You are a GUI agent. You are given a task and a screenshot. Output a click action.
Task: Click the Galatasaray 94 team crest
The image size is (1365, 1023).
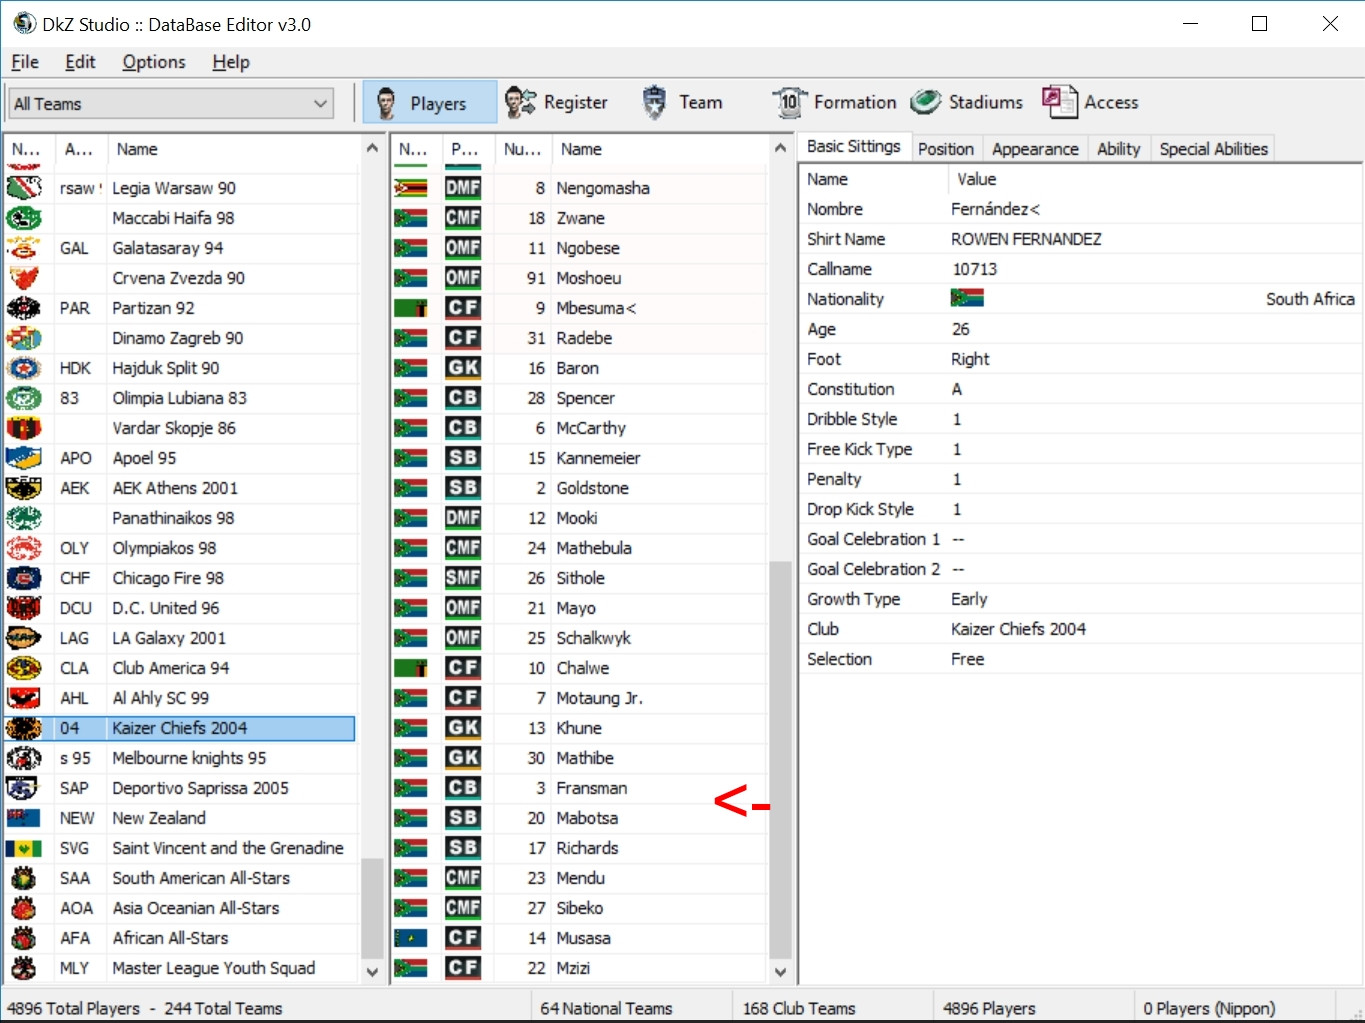click(x=24, y=248)
